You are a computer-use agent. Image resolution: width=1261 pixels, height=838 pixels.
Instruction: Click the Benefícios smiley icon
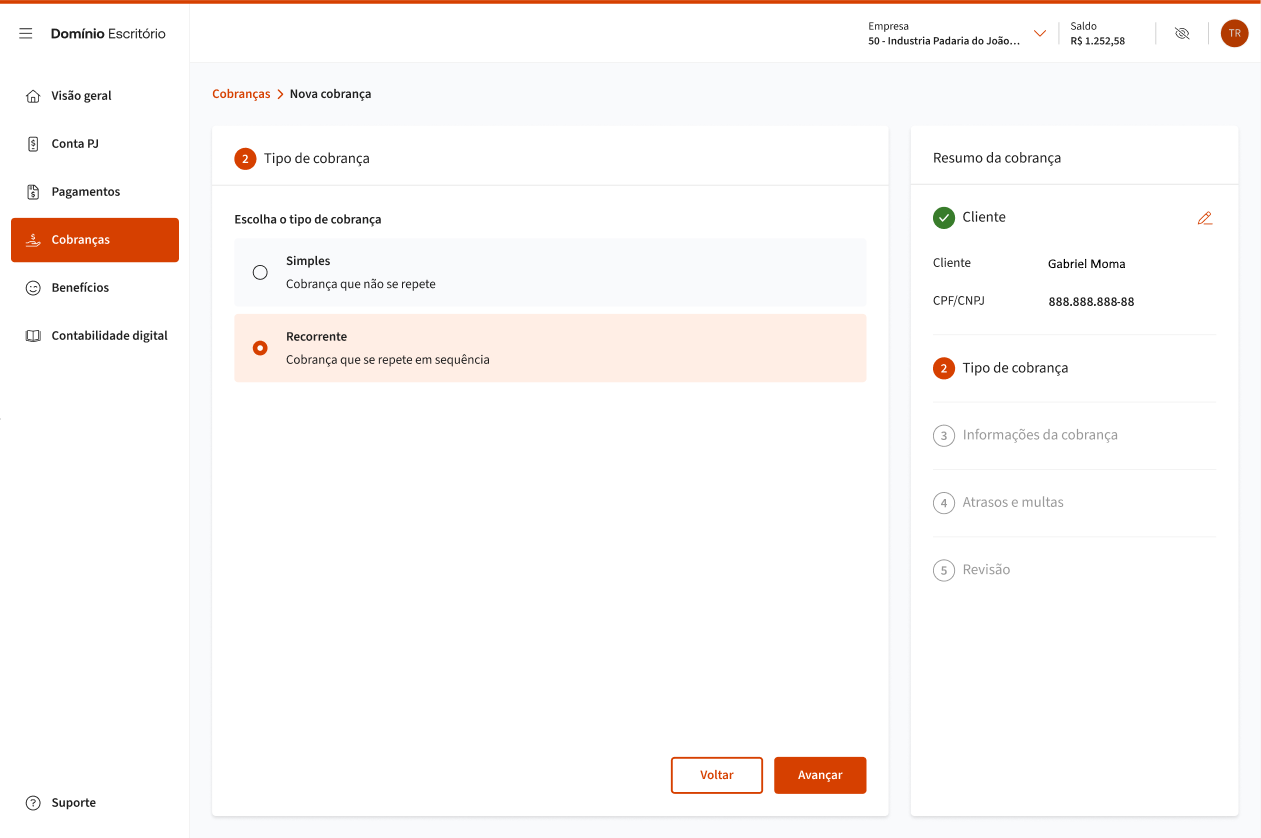(x=33, y=288)
